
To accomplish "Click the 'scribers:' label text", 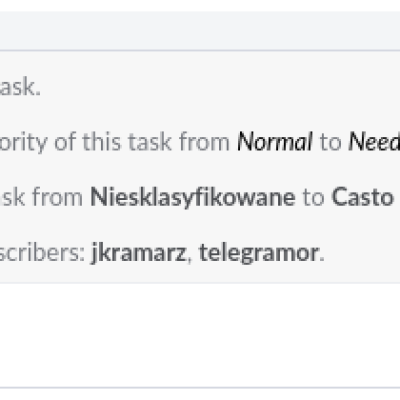I will (42, 253).
